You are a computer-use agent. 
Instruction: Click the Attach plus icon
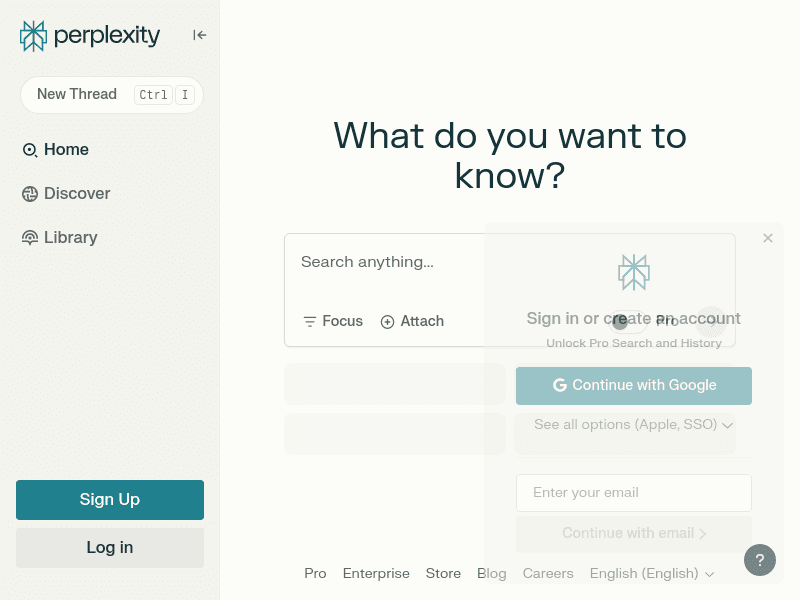point(388,322)
